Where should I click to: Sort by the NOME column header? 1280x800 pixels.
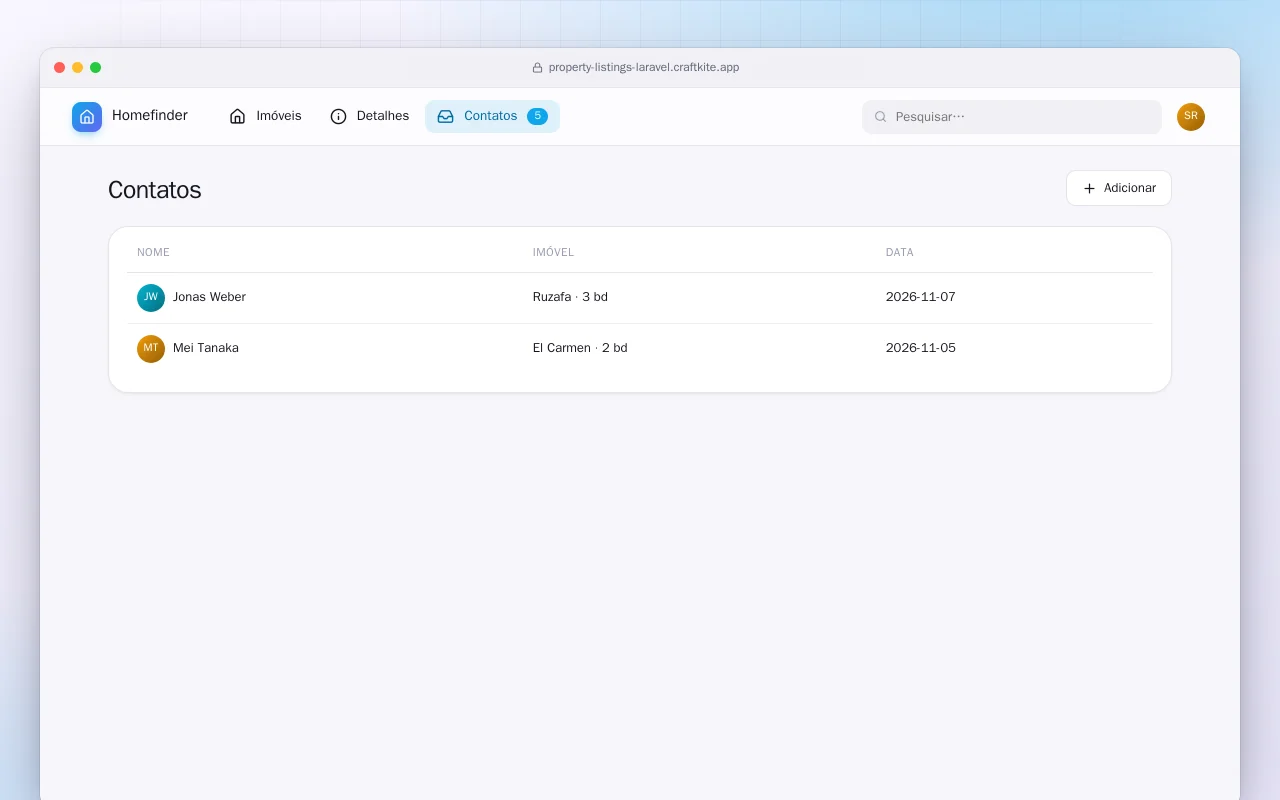[153, 253]
